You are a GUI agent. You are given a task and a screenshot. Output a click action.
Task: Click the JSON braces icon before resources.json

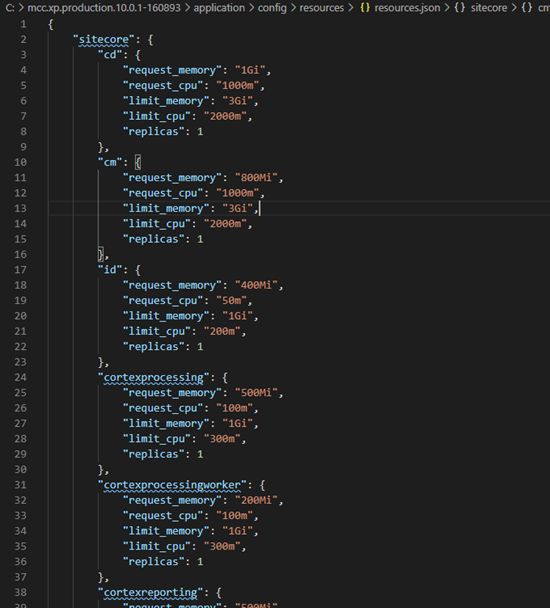click(365, 8)
